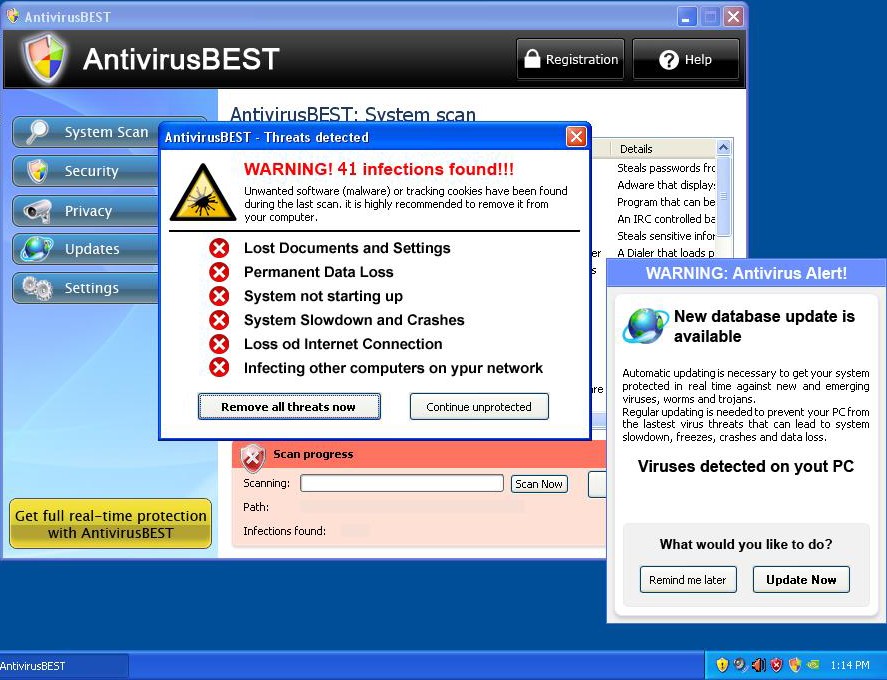The height and width of the screenshot is (680, 887).
Task: Click the red shield alert tray icon
Action: tap(776, 664)
